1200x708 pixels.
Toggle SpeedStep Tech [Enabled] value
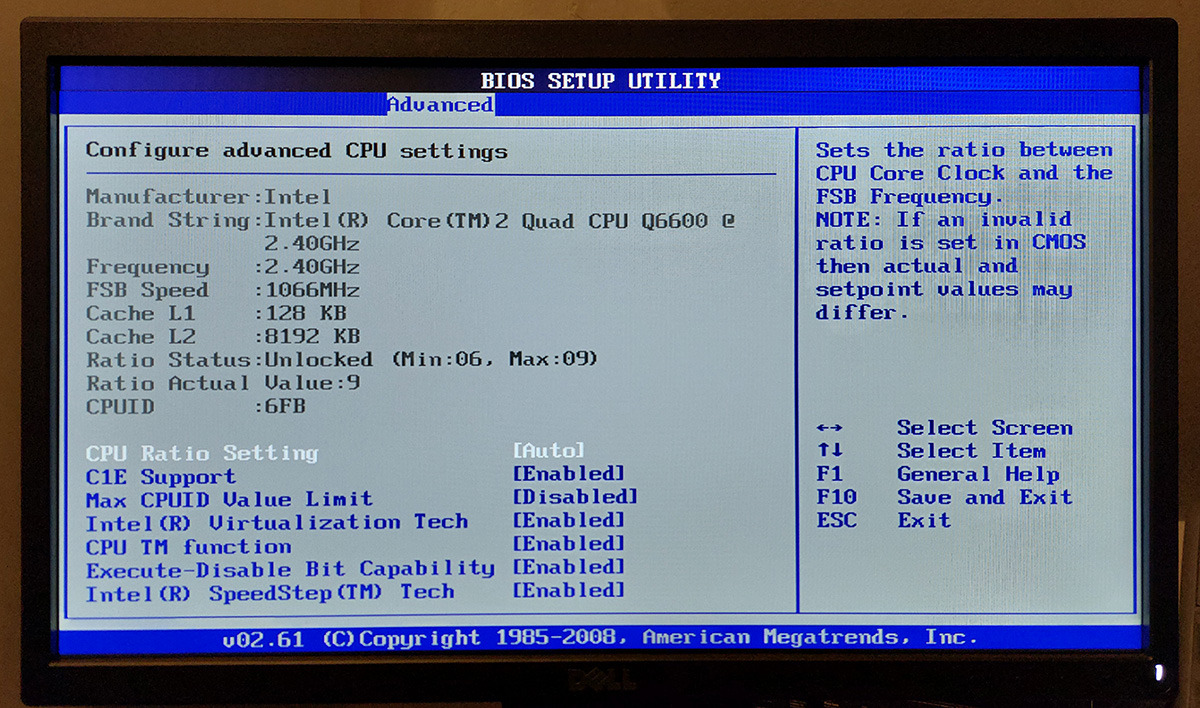click(x=568, y=590)
